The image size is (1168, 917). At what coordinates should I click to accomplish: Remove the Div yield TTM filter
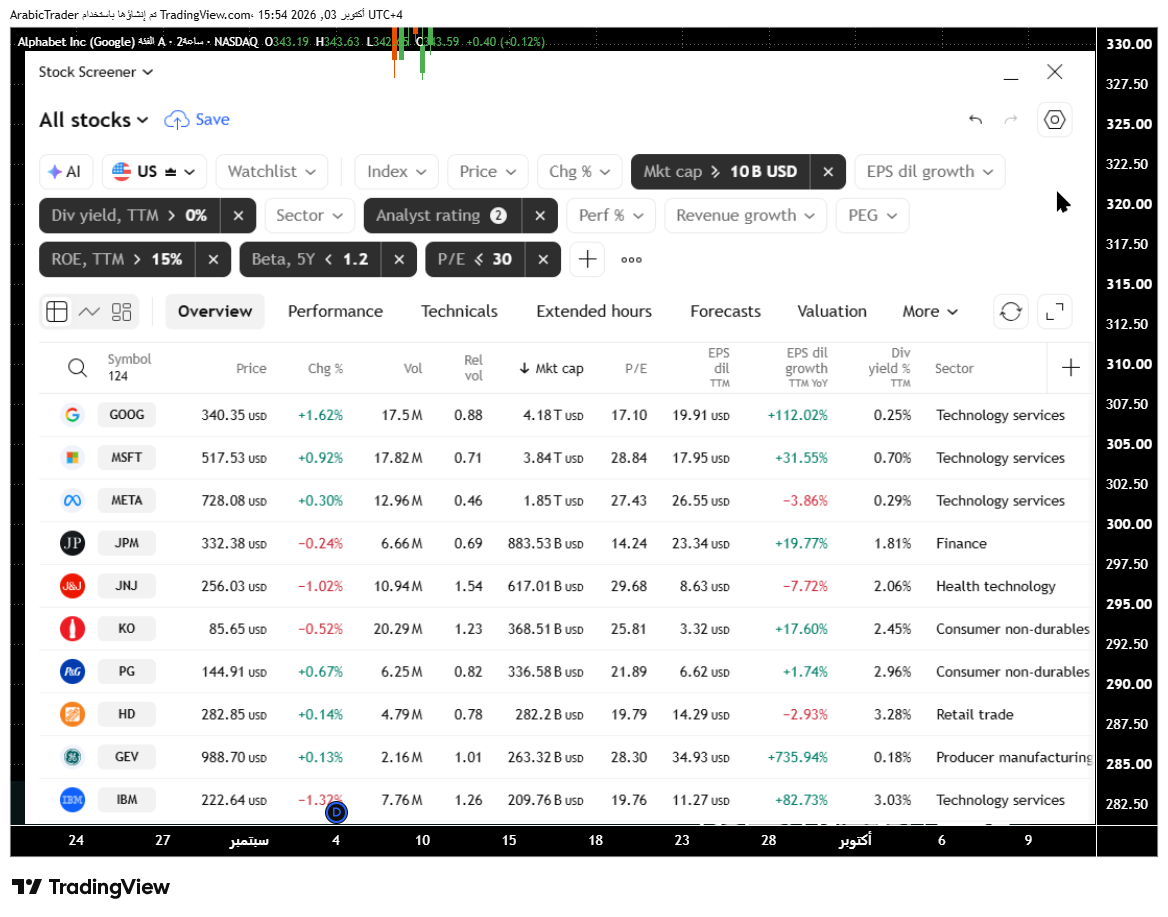pyautogui.click(x=238, y=215)
